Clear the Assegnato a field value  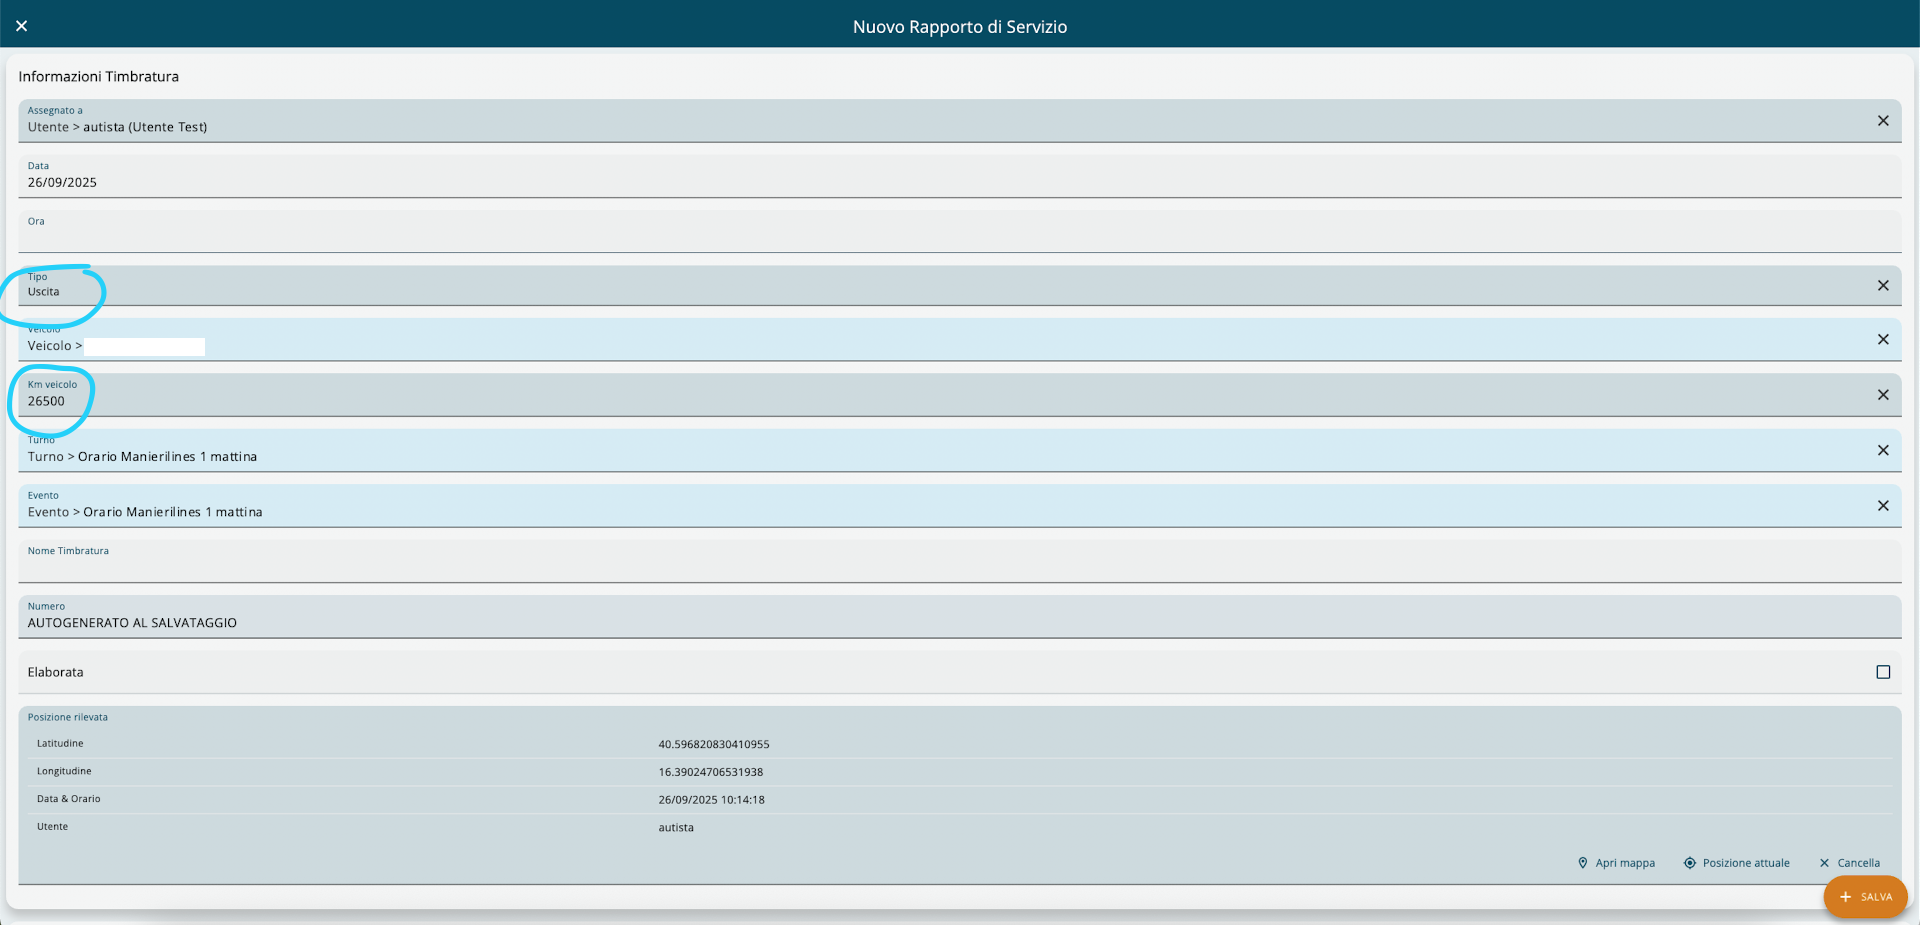[x=1882, y=121]
